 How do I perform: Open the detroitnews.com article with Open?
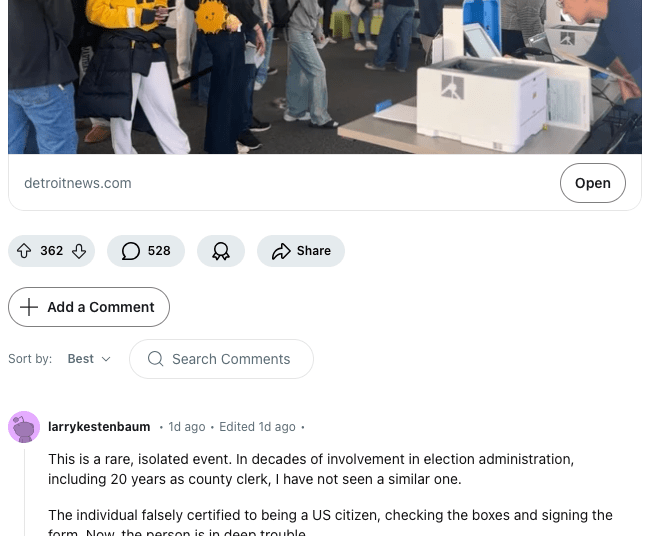pos(592,183)
